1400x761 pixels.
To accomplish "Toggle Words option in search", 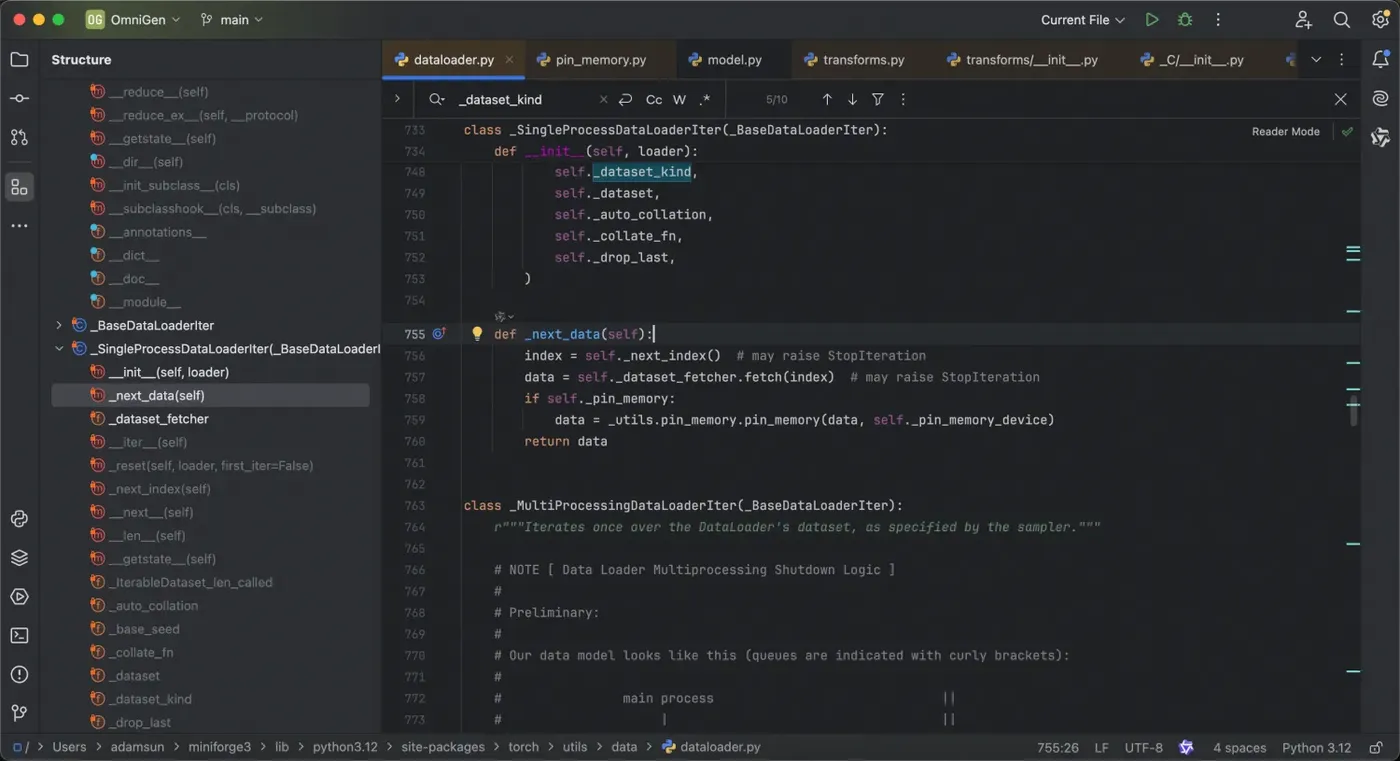I will (x=680, y=100).
